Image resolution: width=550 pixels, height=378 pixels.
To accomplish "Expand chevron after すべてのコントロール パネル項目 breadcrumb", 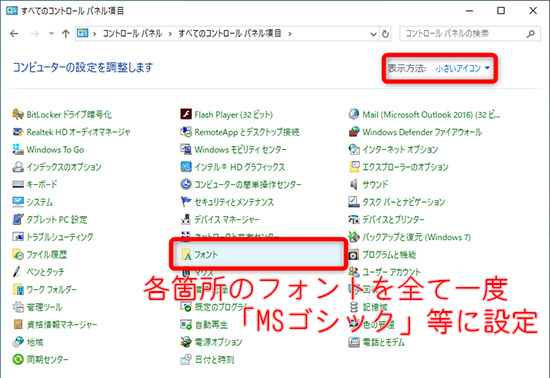I will [290, 34].
